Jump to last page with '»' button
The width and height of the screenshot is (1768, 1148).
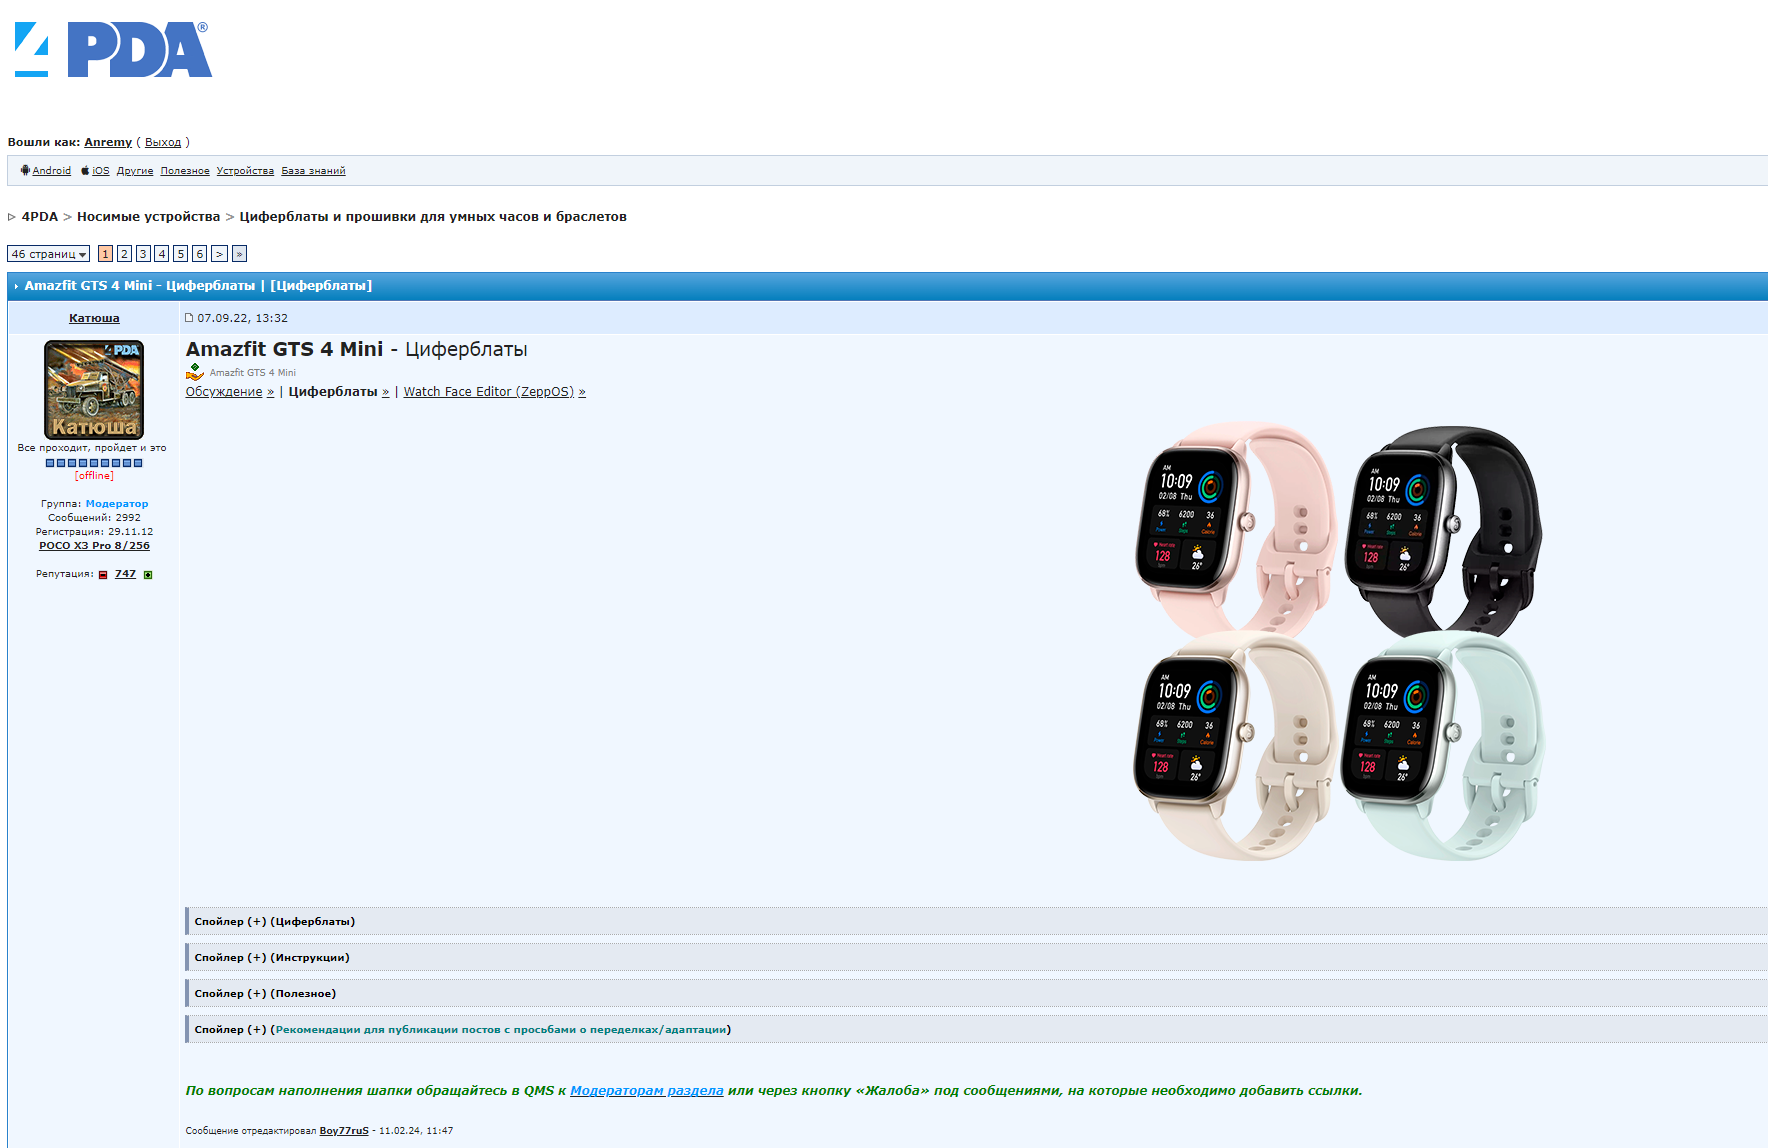point(239,254)
